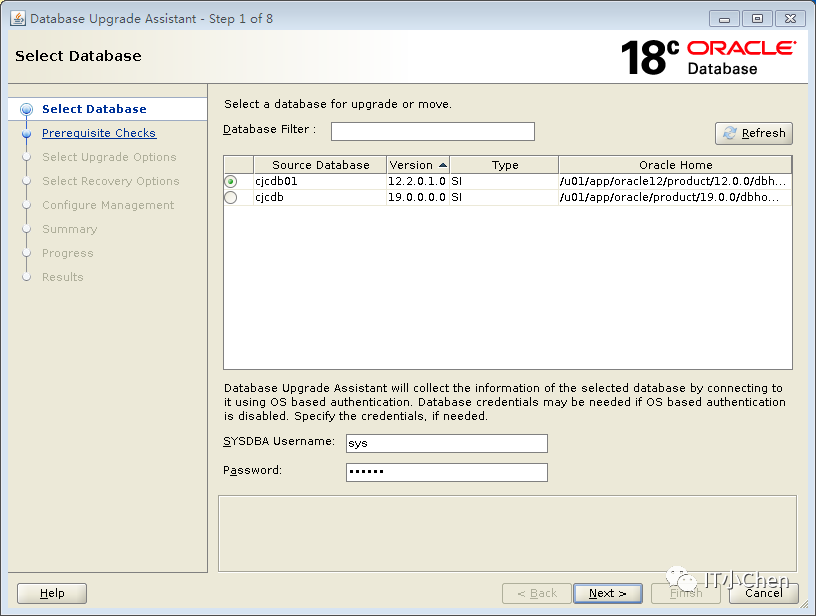Click the oracle product 19.0.0 home path
Viewport: 816px width, 616px height.
point(674,197)
